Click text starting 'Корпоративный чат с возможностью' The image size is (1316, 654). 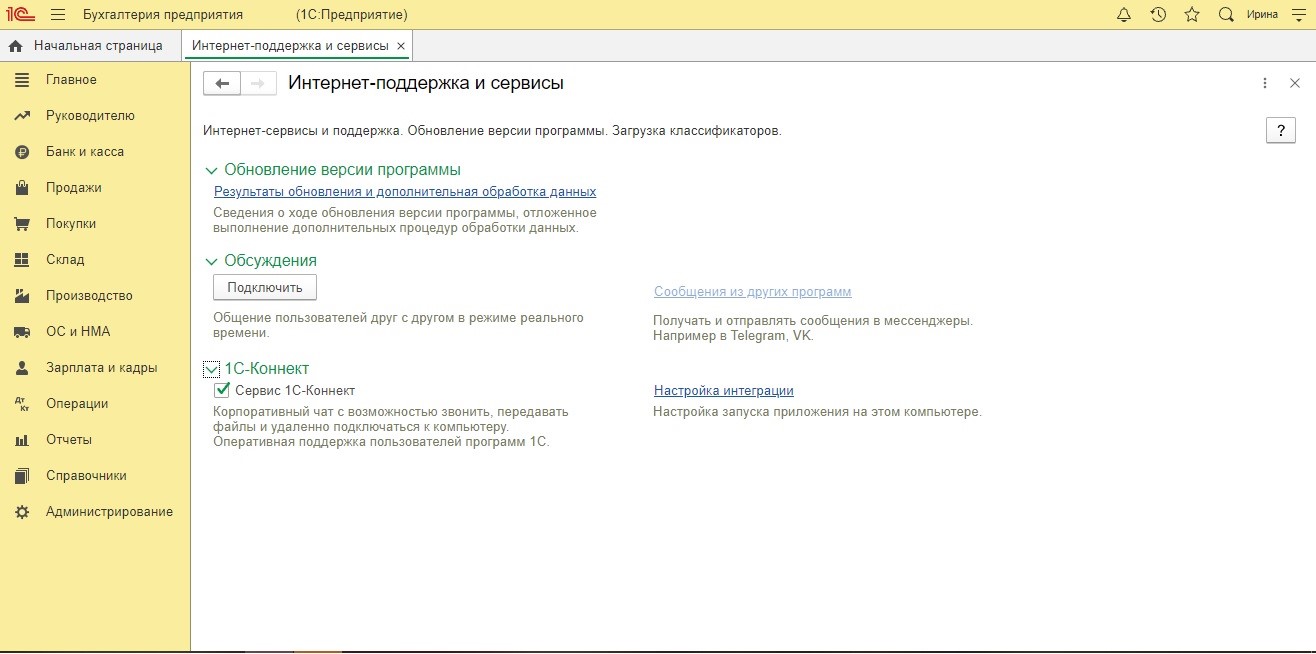[x=391, y=426]
